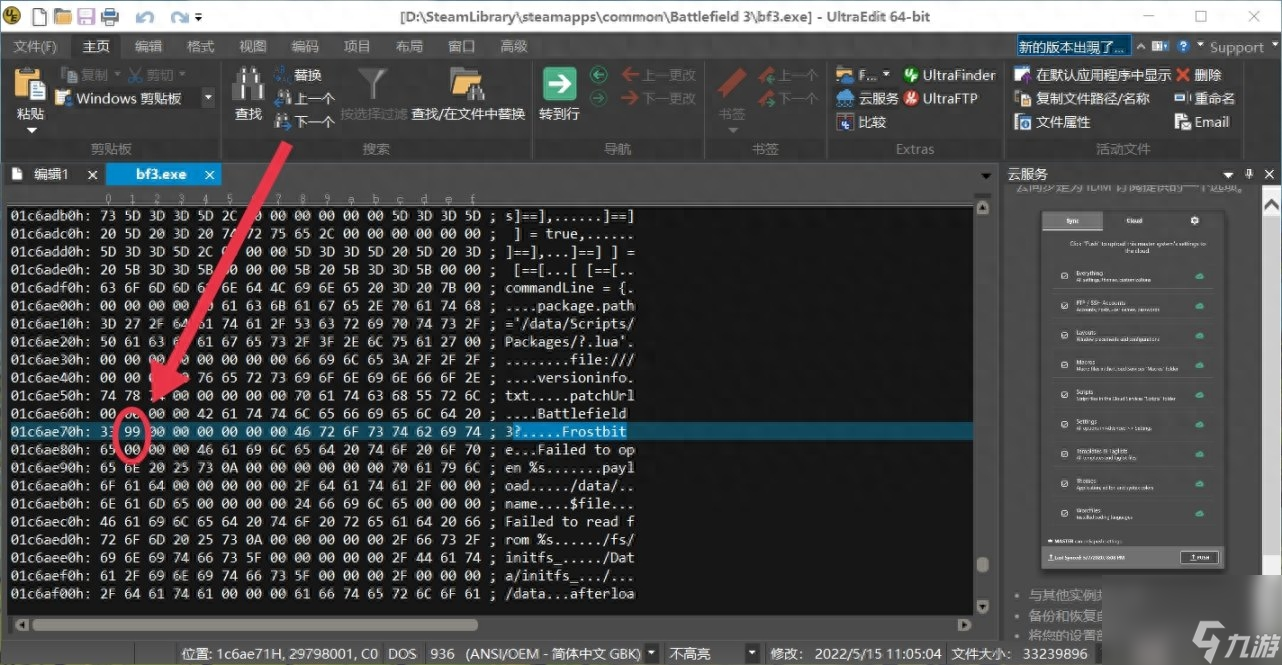1282x665 pixels.
Task: Click the text 'Battlefield' in ASCII column
Action: [581, 413]
